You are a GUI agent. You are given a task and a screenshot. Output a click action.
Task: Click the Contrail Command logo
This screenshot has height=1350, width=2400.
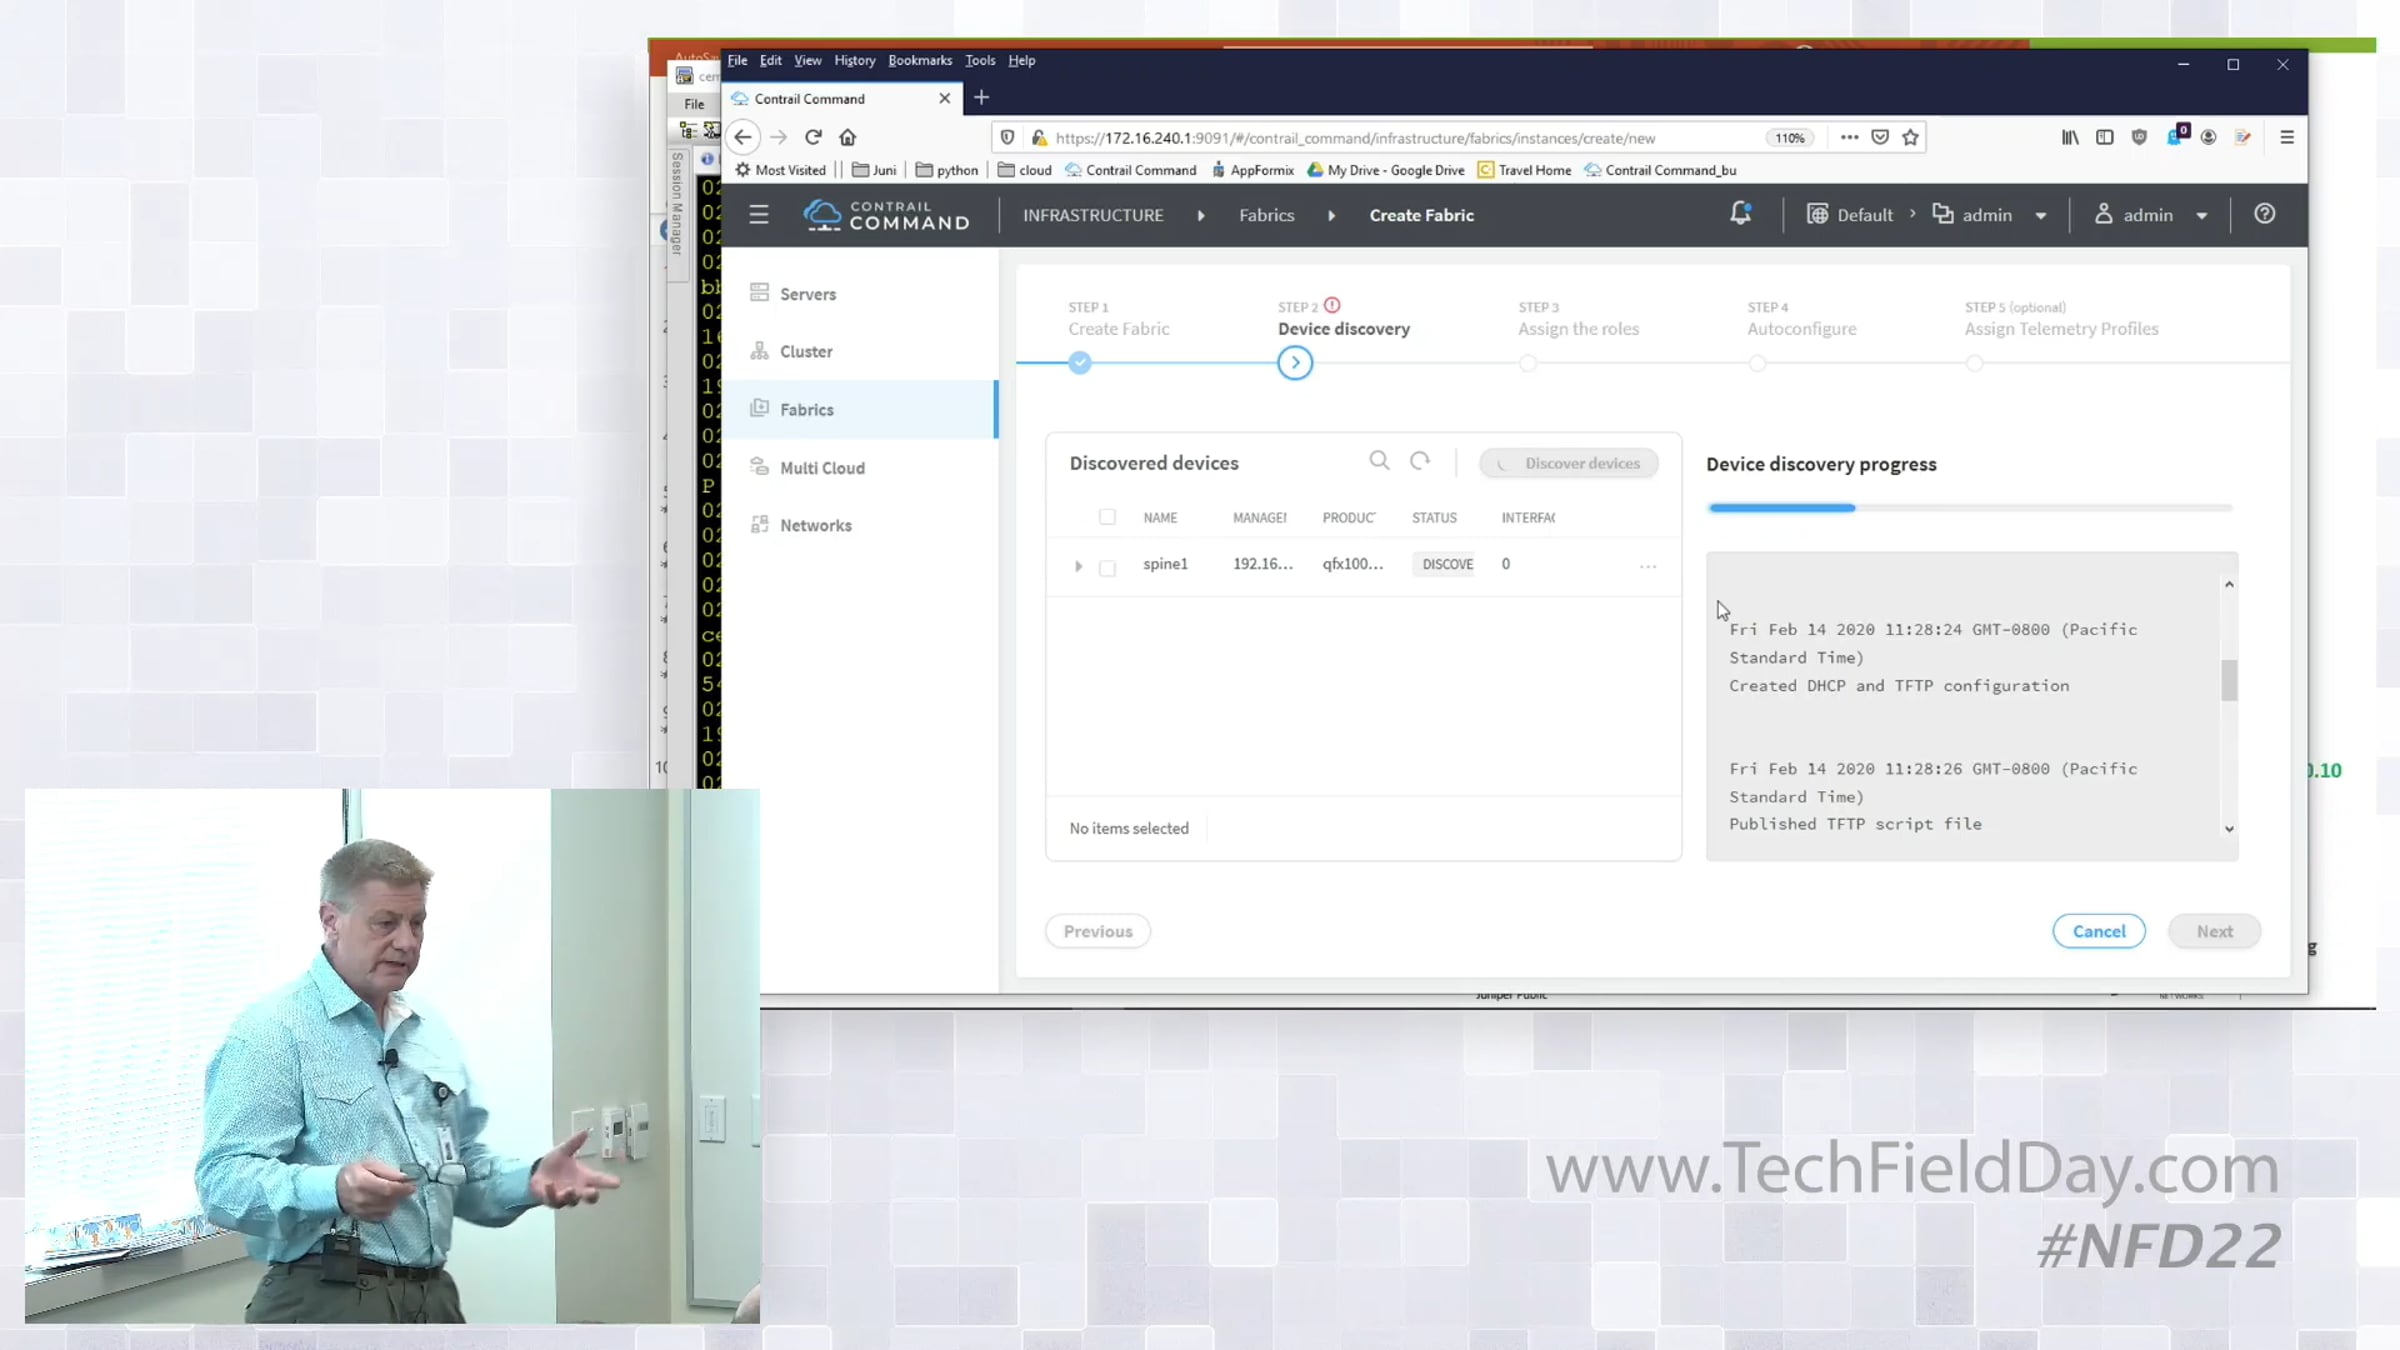click(x=886, y=215)
